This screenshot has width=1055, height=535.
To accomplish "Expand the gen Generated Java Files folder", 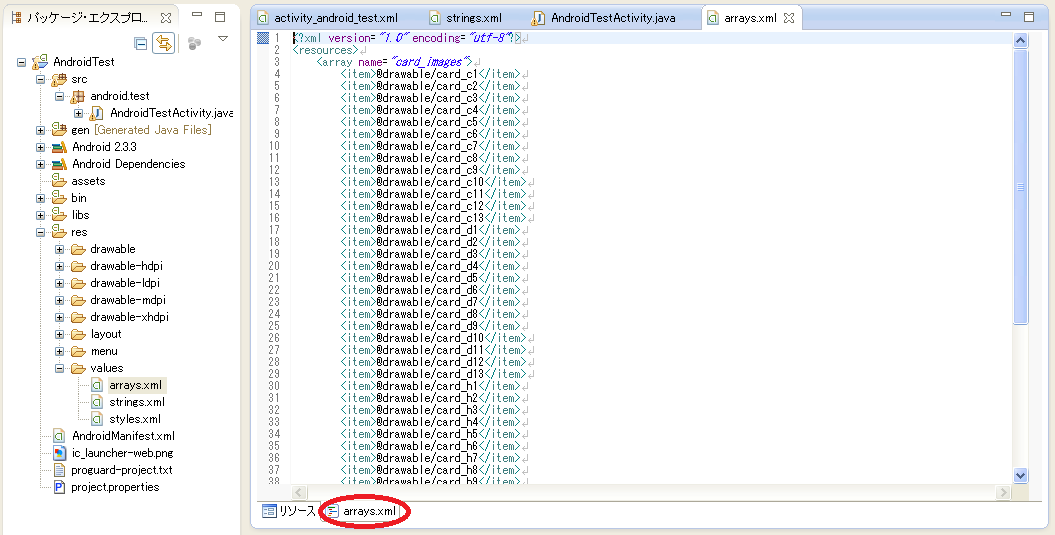I will click(41, 130).
